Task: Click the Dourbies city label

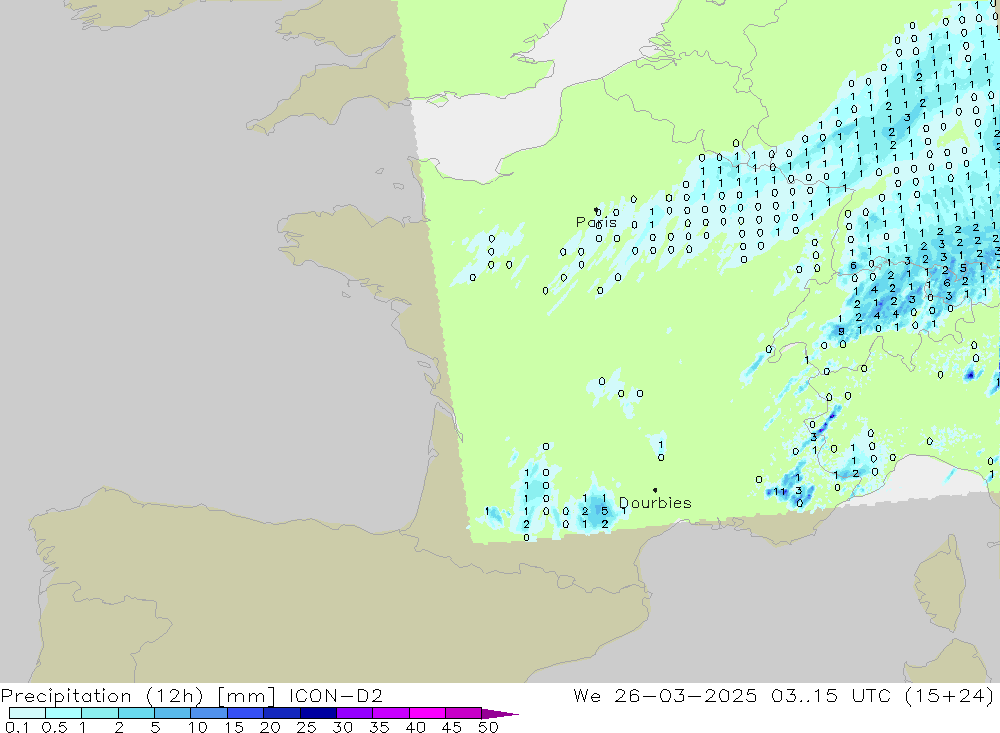Action: (x=655, y=503)
